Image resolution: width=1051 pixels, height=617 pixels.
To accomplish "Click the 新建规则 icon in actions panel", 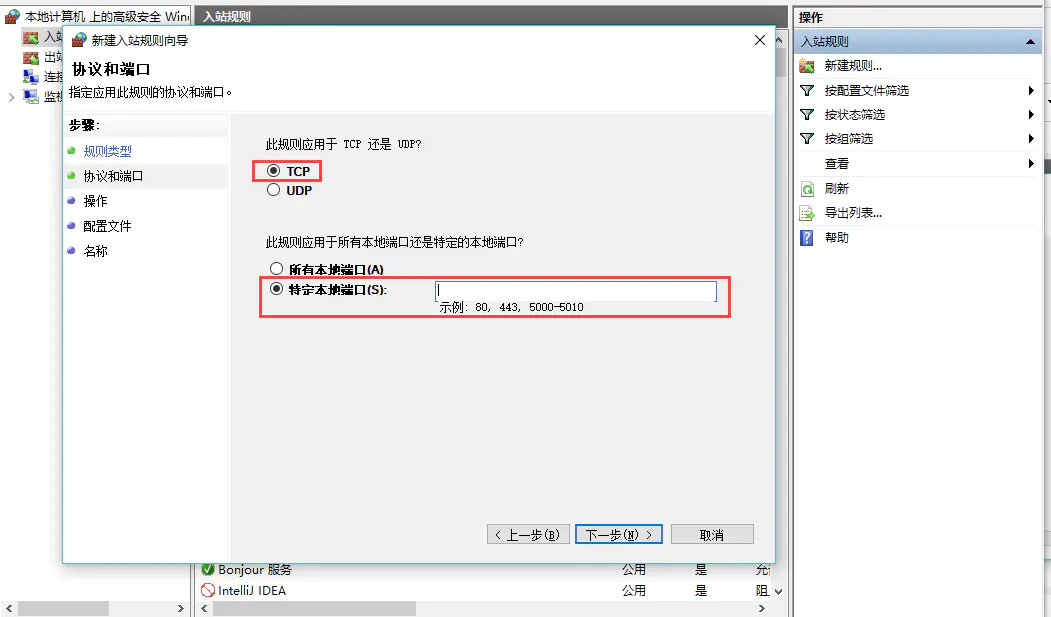I will 807,66.
